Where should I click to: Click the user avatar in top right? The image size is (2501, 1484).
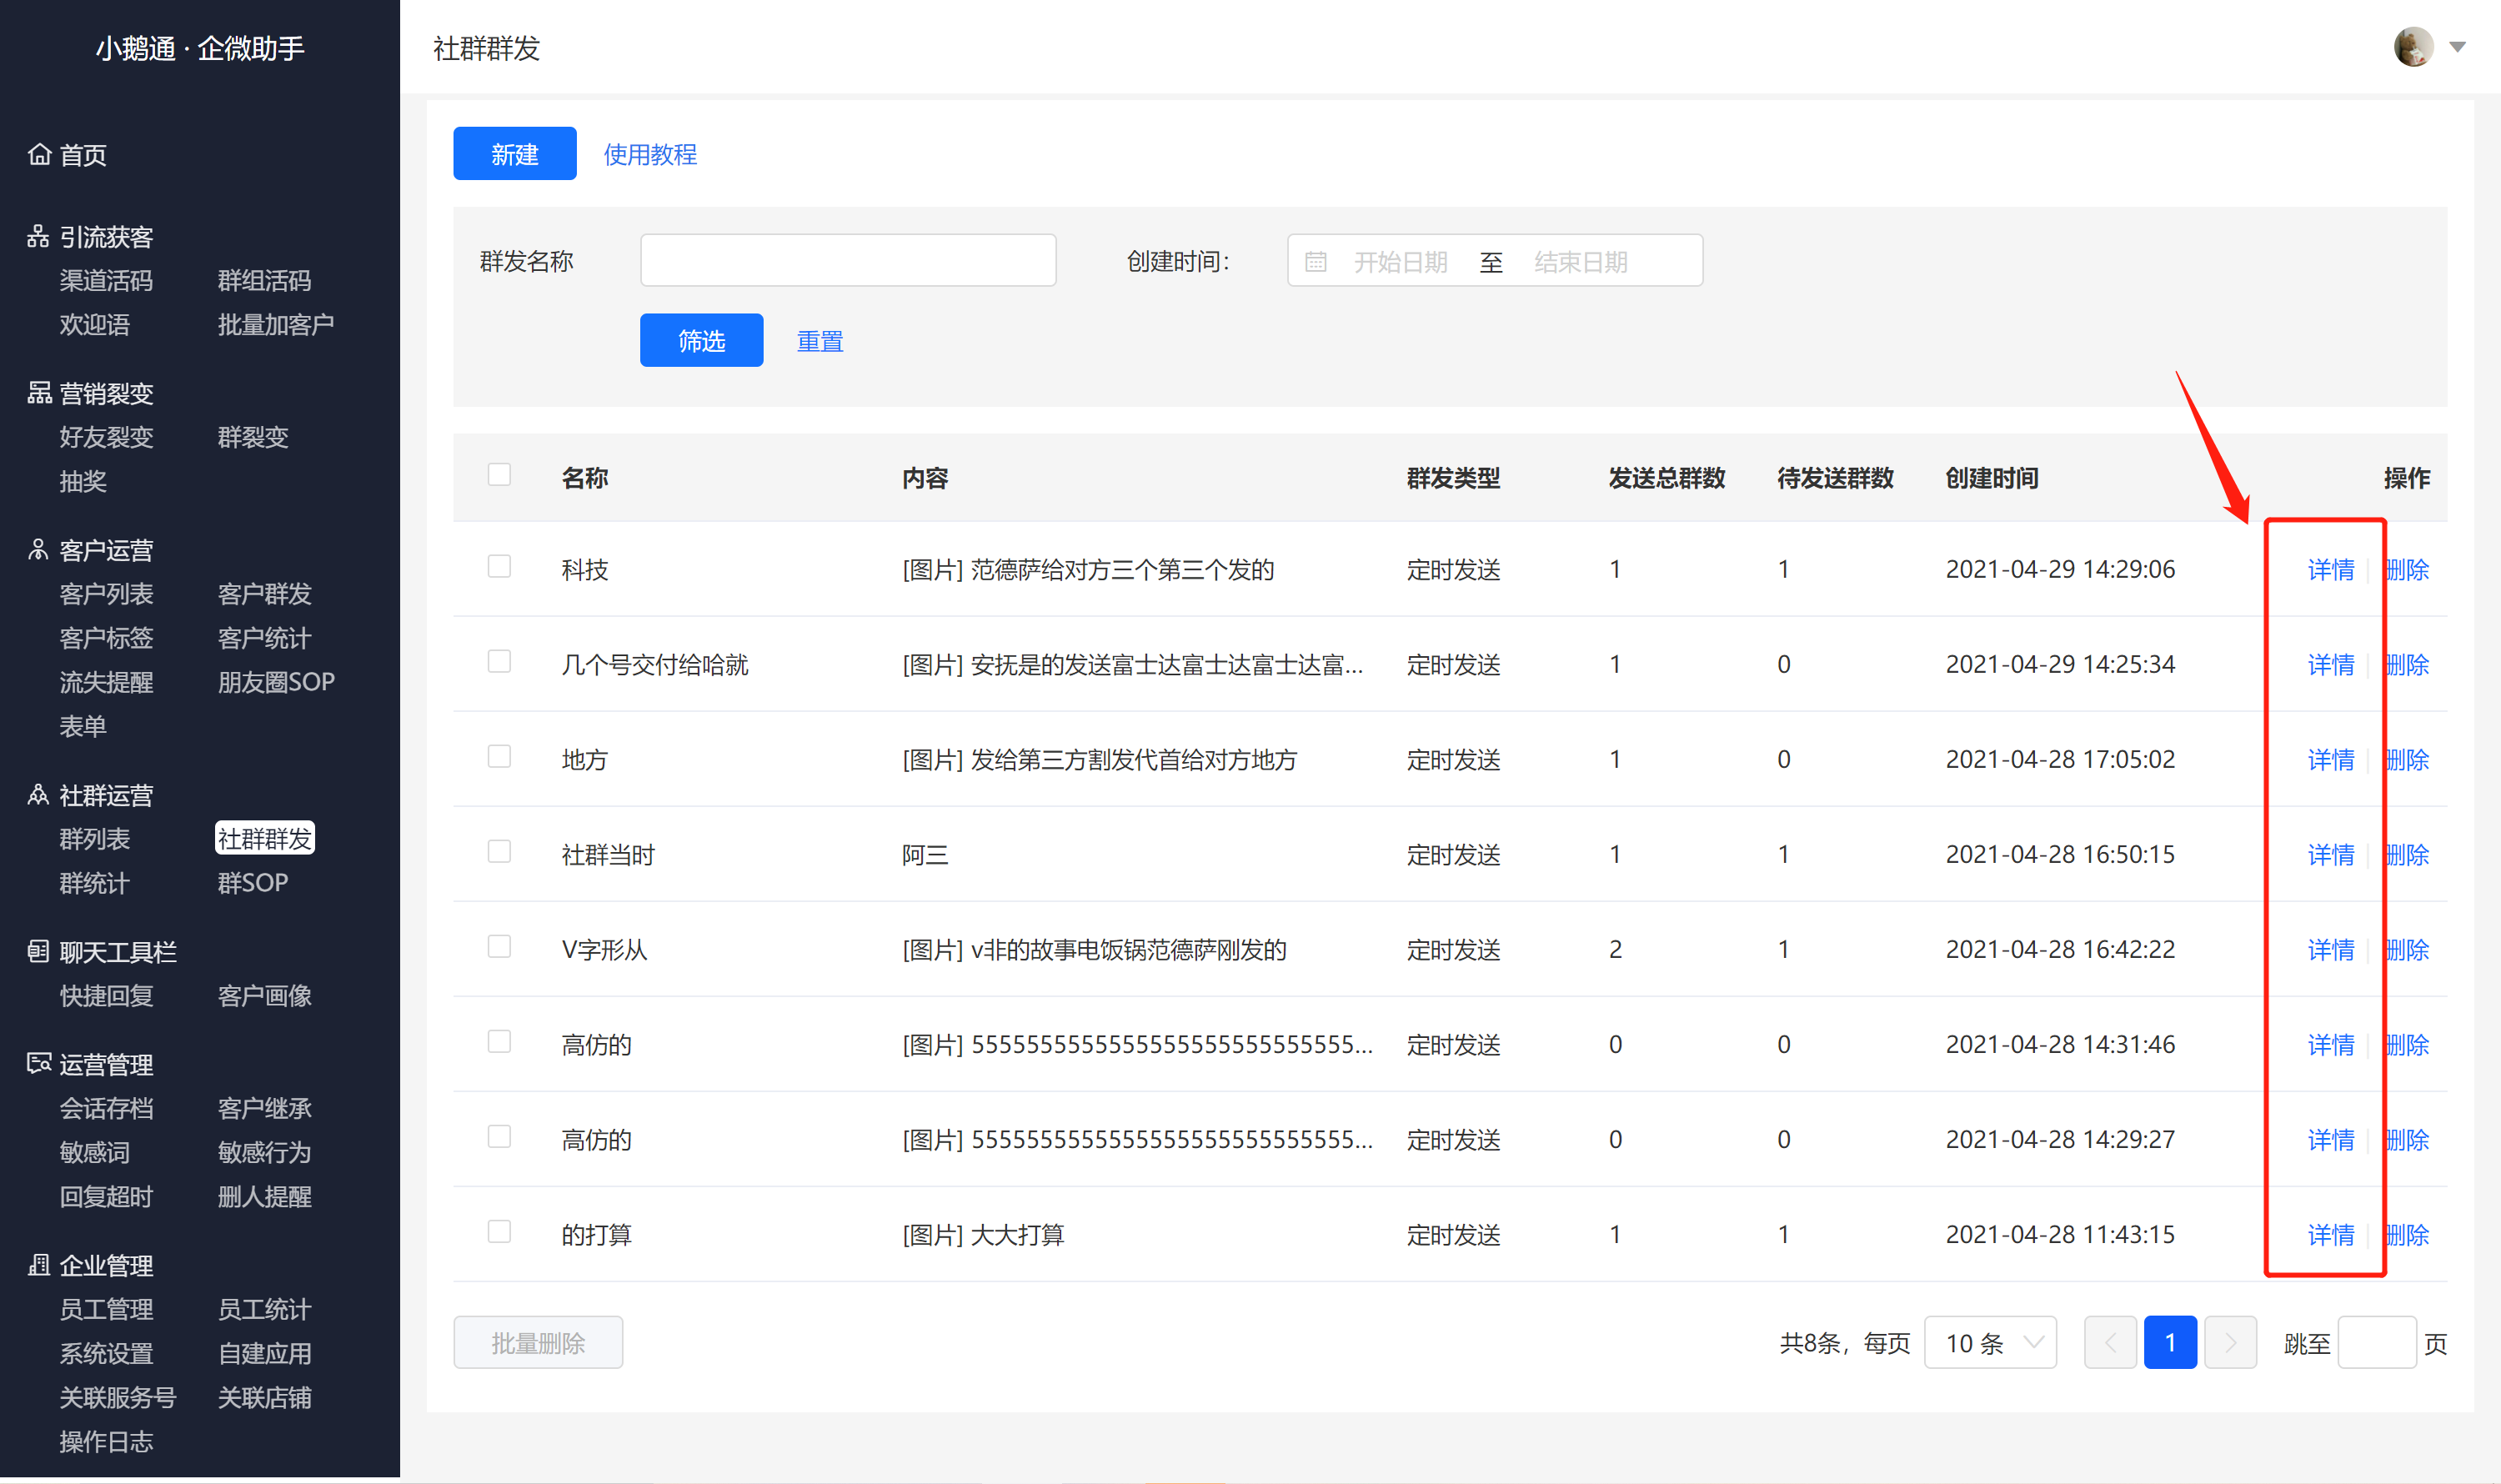2413,47
